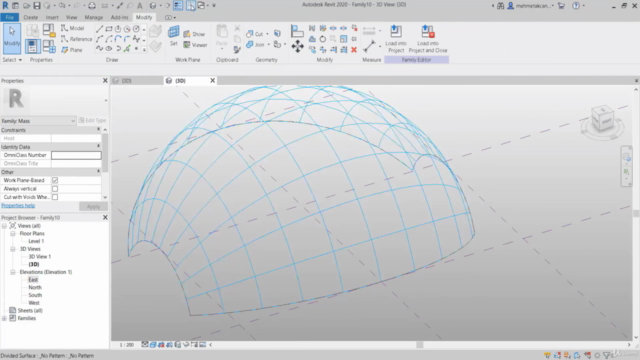Expand the Families tree node
The height and width of the screenshot is (360, 640).
pos(4,318)
